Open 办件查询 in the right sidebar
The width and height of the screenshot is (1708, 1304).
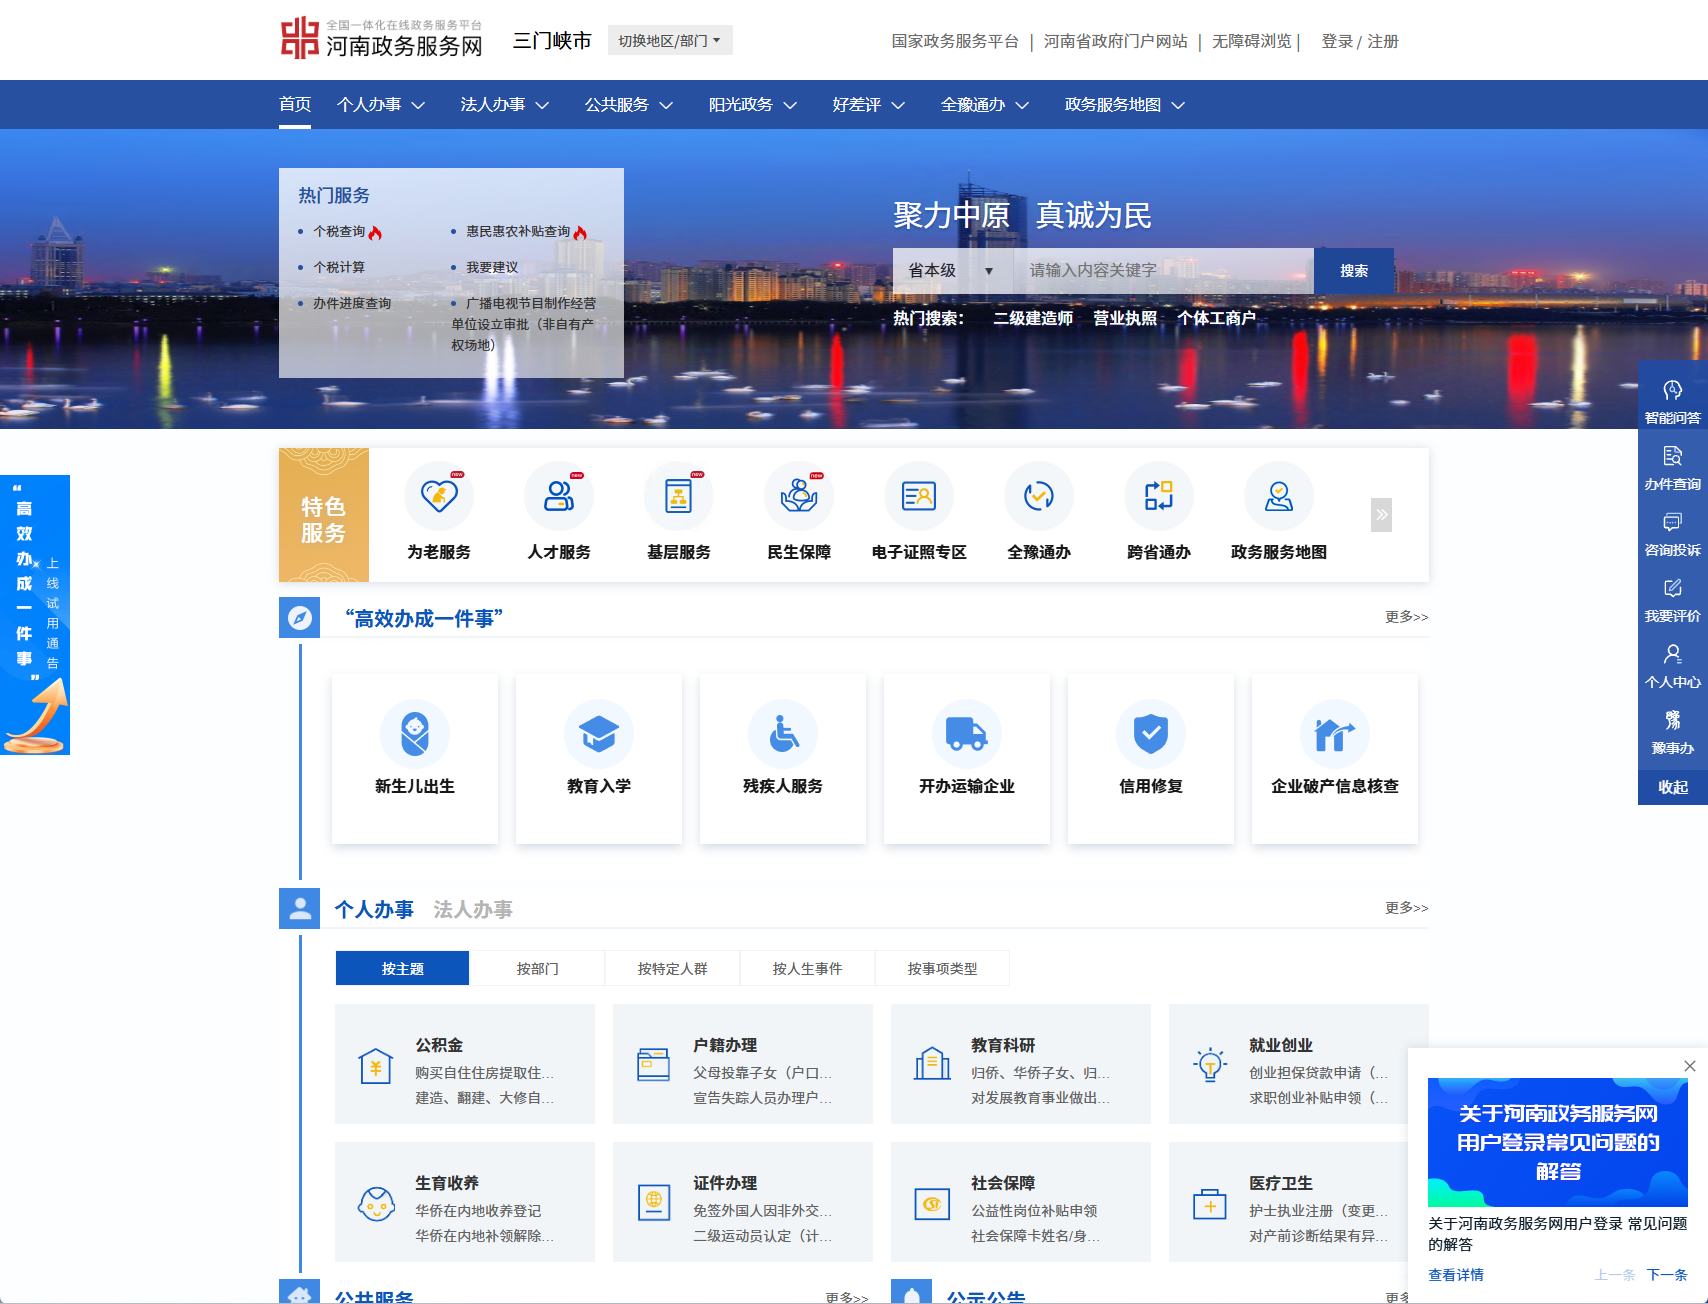point(1673,468)
